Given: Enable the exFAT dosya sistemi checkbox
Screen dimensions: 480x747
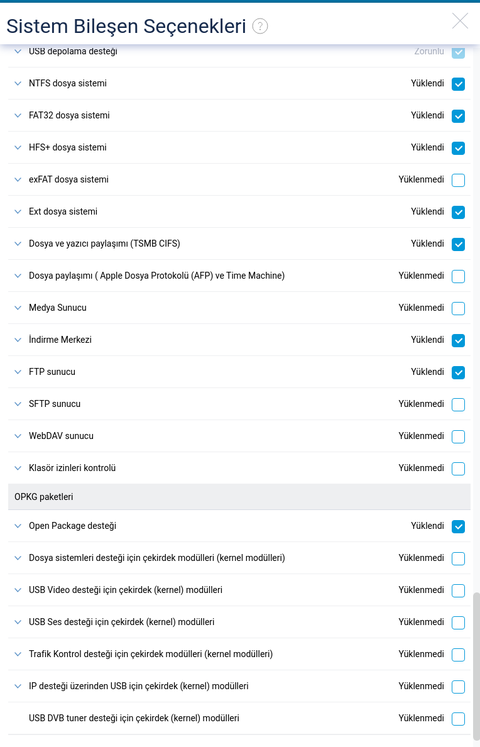Looking at the screenshot, I should (x=458, y=180).
